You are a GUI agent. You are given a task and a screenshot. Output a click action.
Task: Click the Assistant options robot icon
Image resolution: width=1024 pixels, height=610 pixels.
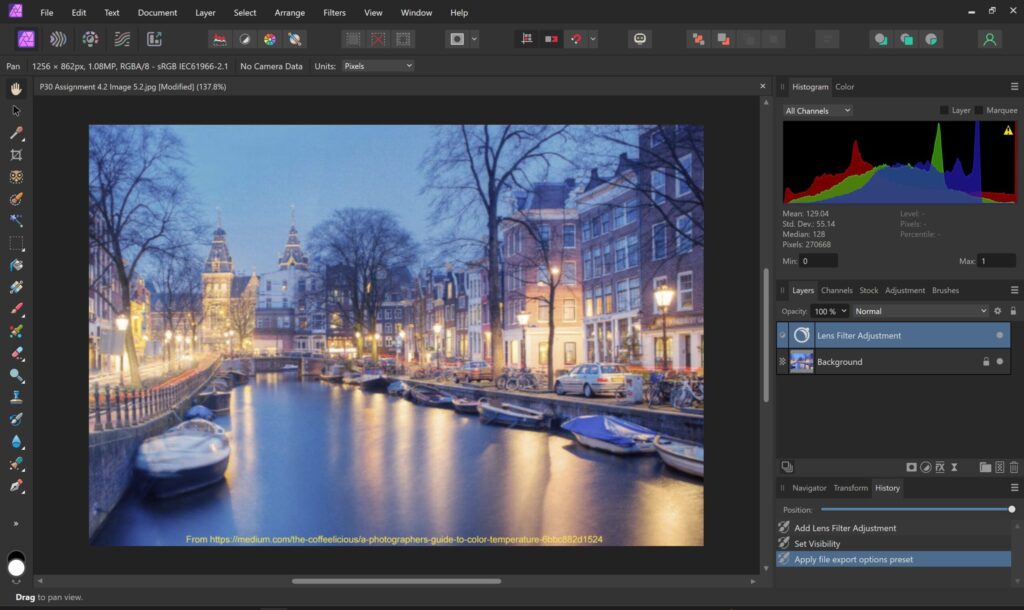(639, 39)
